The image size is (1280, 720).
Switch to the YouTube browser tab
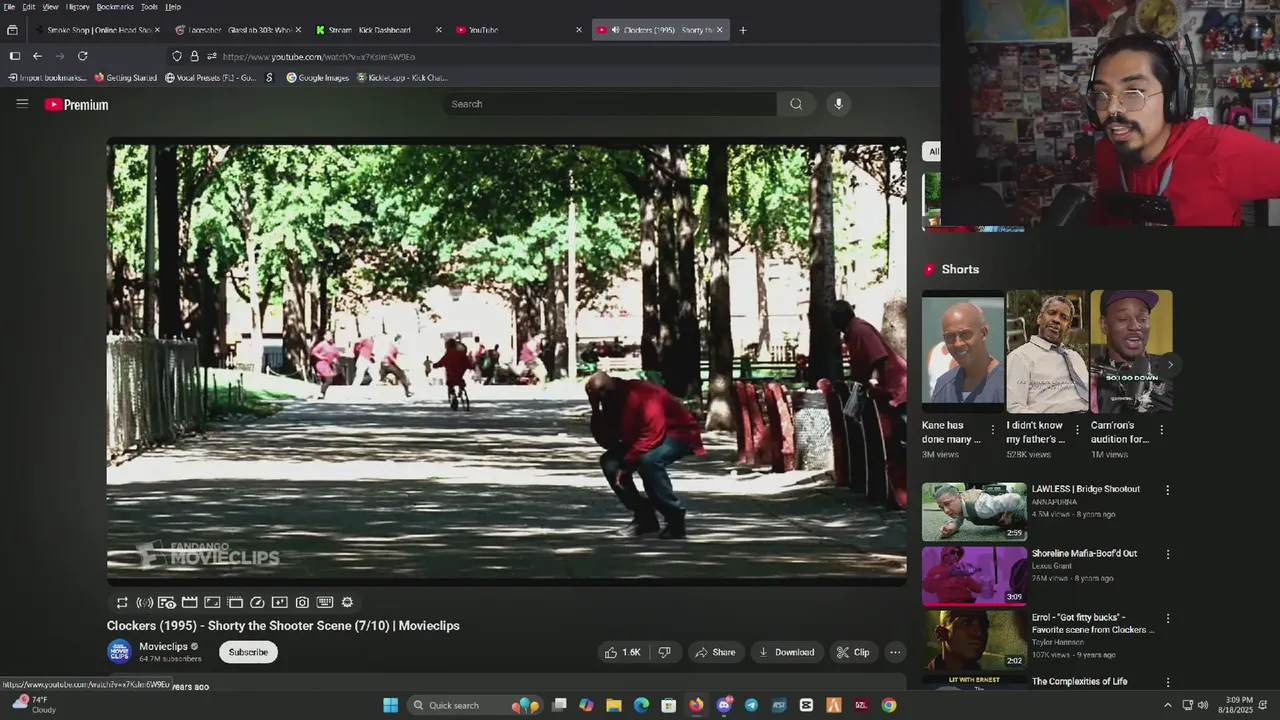coord(518,30)
